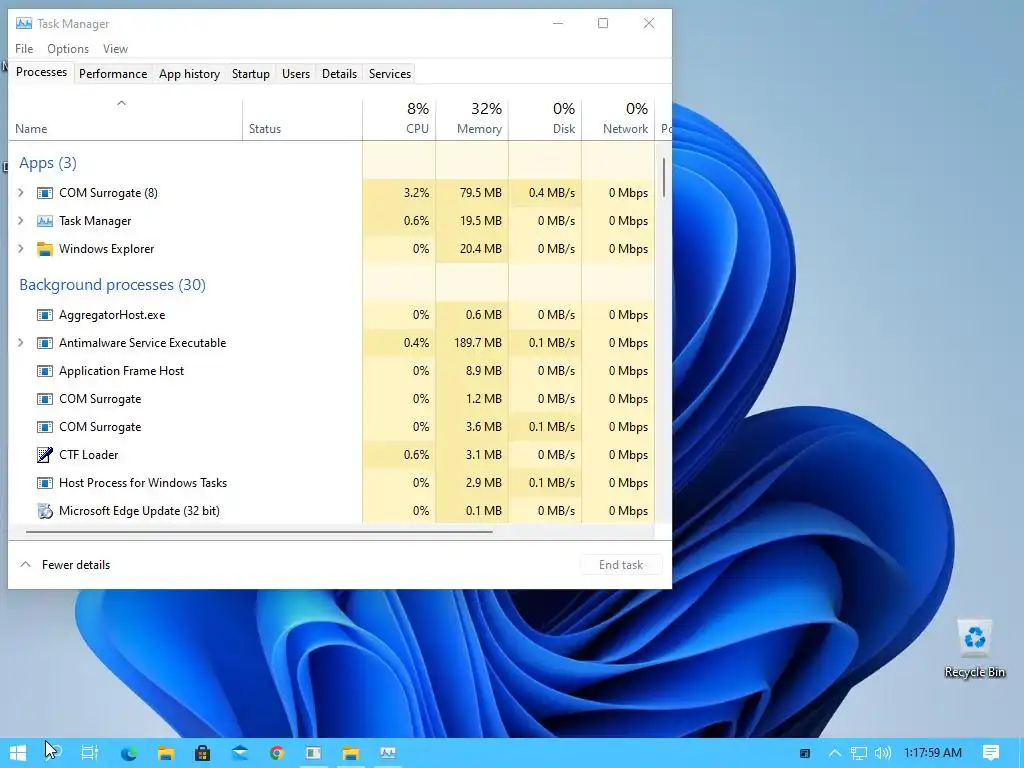1024x768 pixels.
Task: Click the End task button
Action: 621,565
